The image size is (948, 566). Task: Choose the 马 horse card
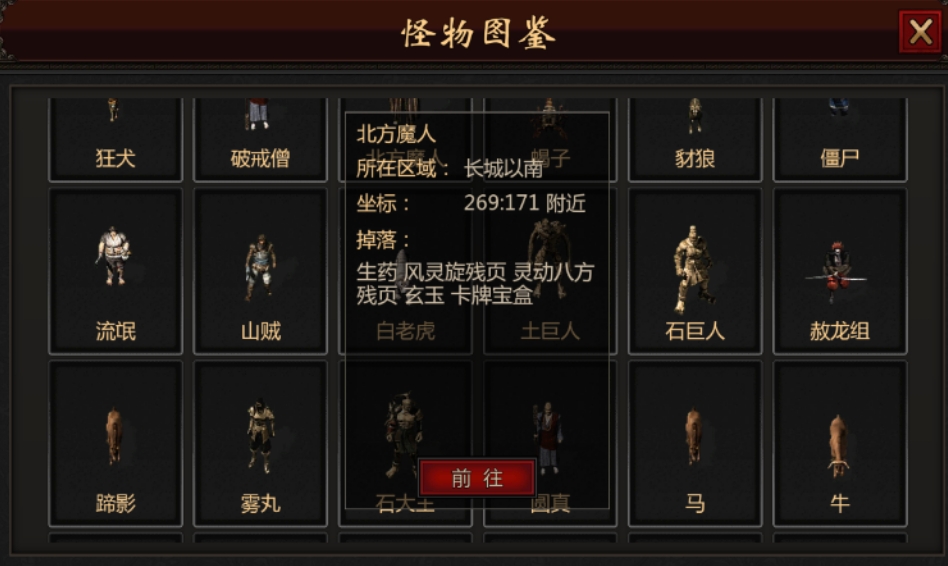tap(695, 444)
